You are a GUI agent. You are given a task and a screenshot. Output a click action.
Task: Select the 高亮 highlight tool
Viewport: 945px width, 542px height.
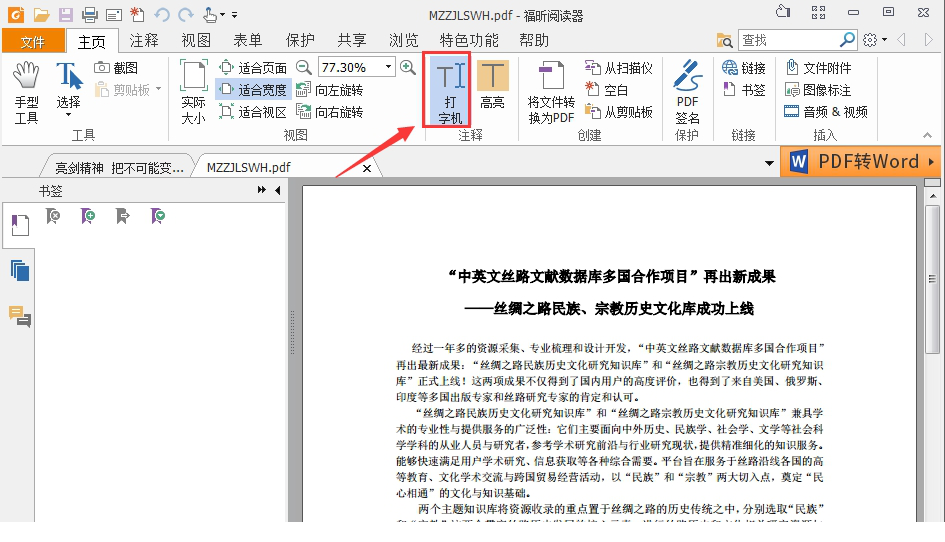point(492,86)
